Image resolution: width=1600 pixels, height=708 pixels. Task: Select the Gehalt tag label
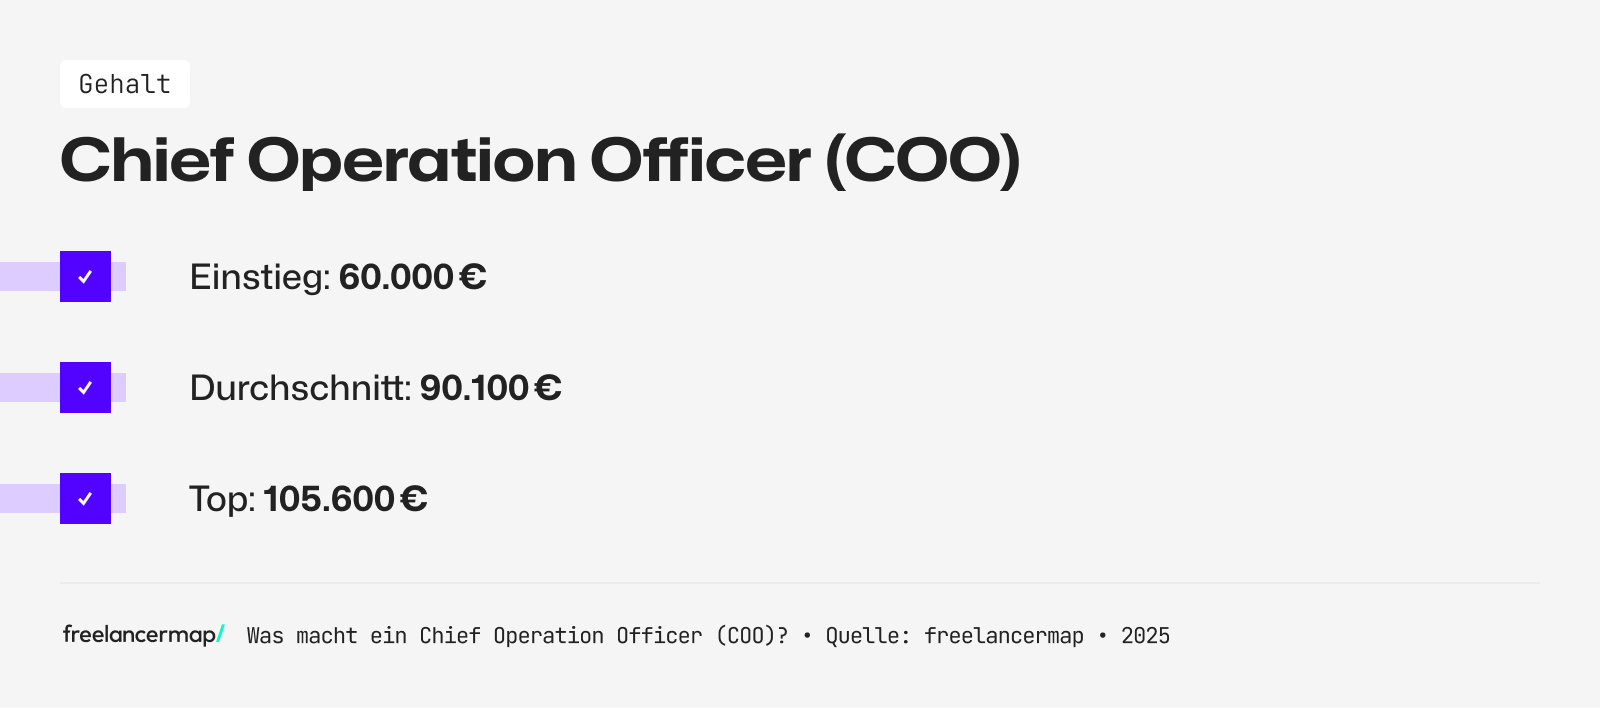125,84
